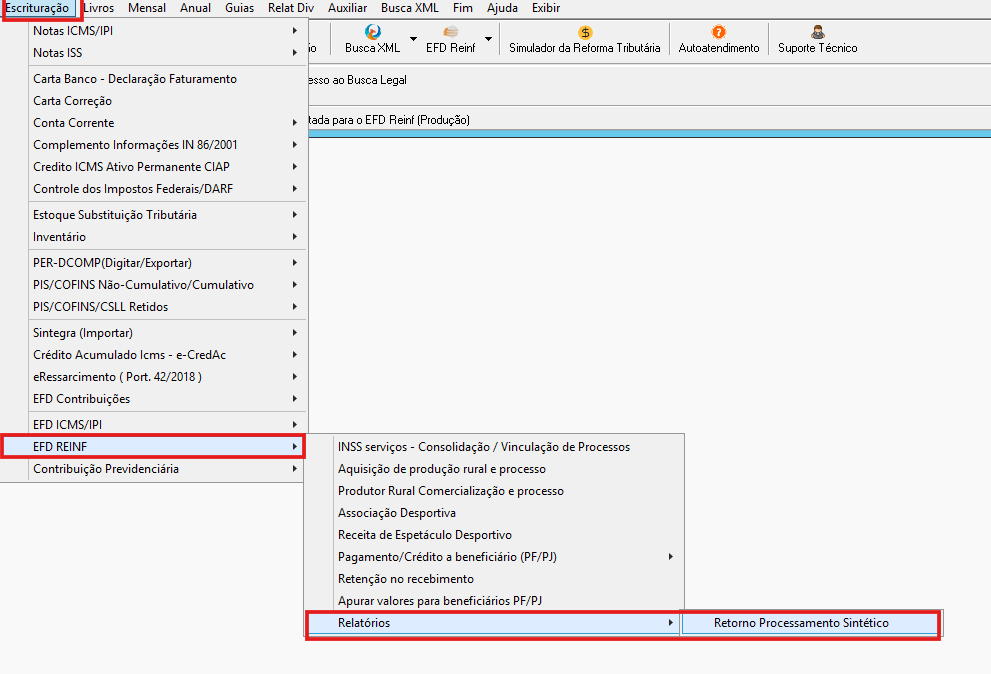The height and width of the screenshot is (674, 991).
Task: Expand the EFD Reinf toolbar dropdown arrow
Action: [x=489, y=39]
